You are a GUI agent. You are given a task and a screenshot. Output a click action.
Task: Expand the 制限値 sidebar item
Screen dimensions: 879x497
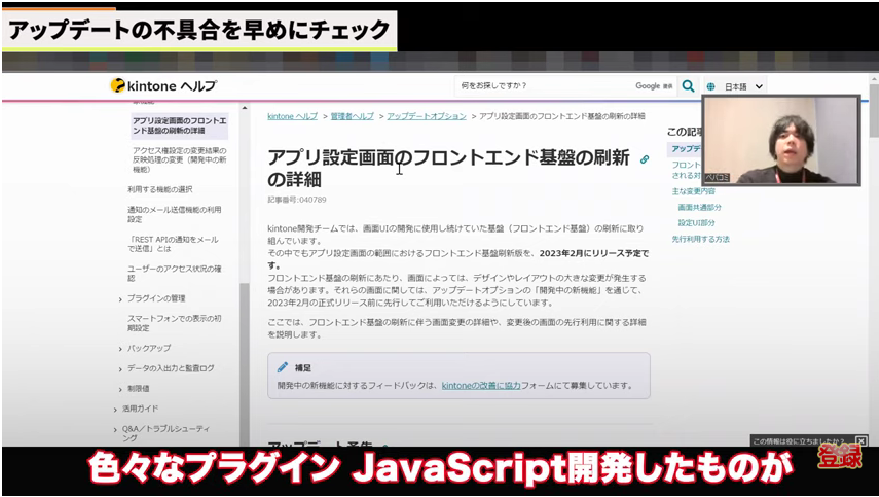click(x=121, y=388)
